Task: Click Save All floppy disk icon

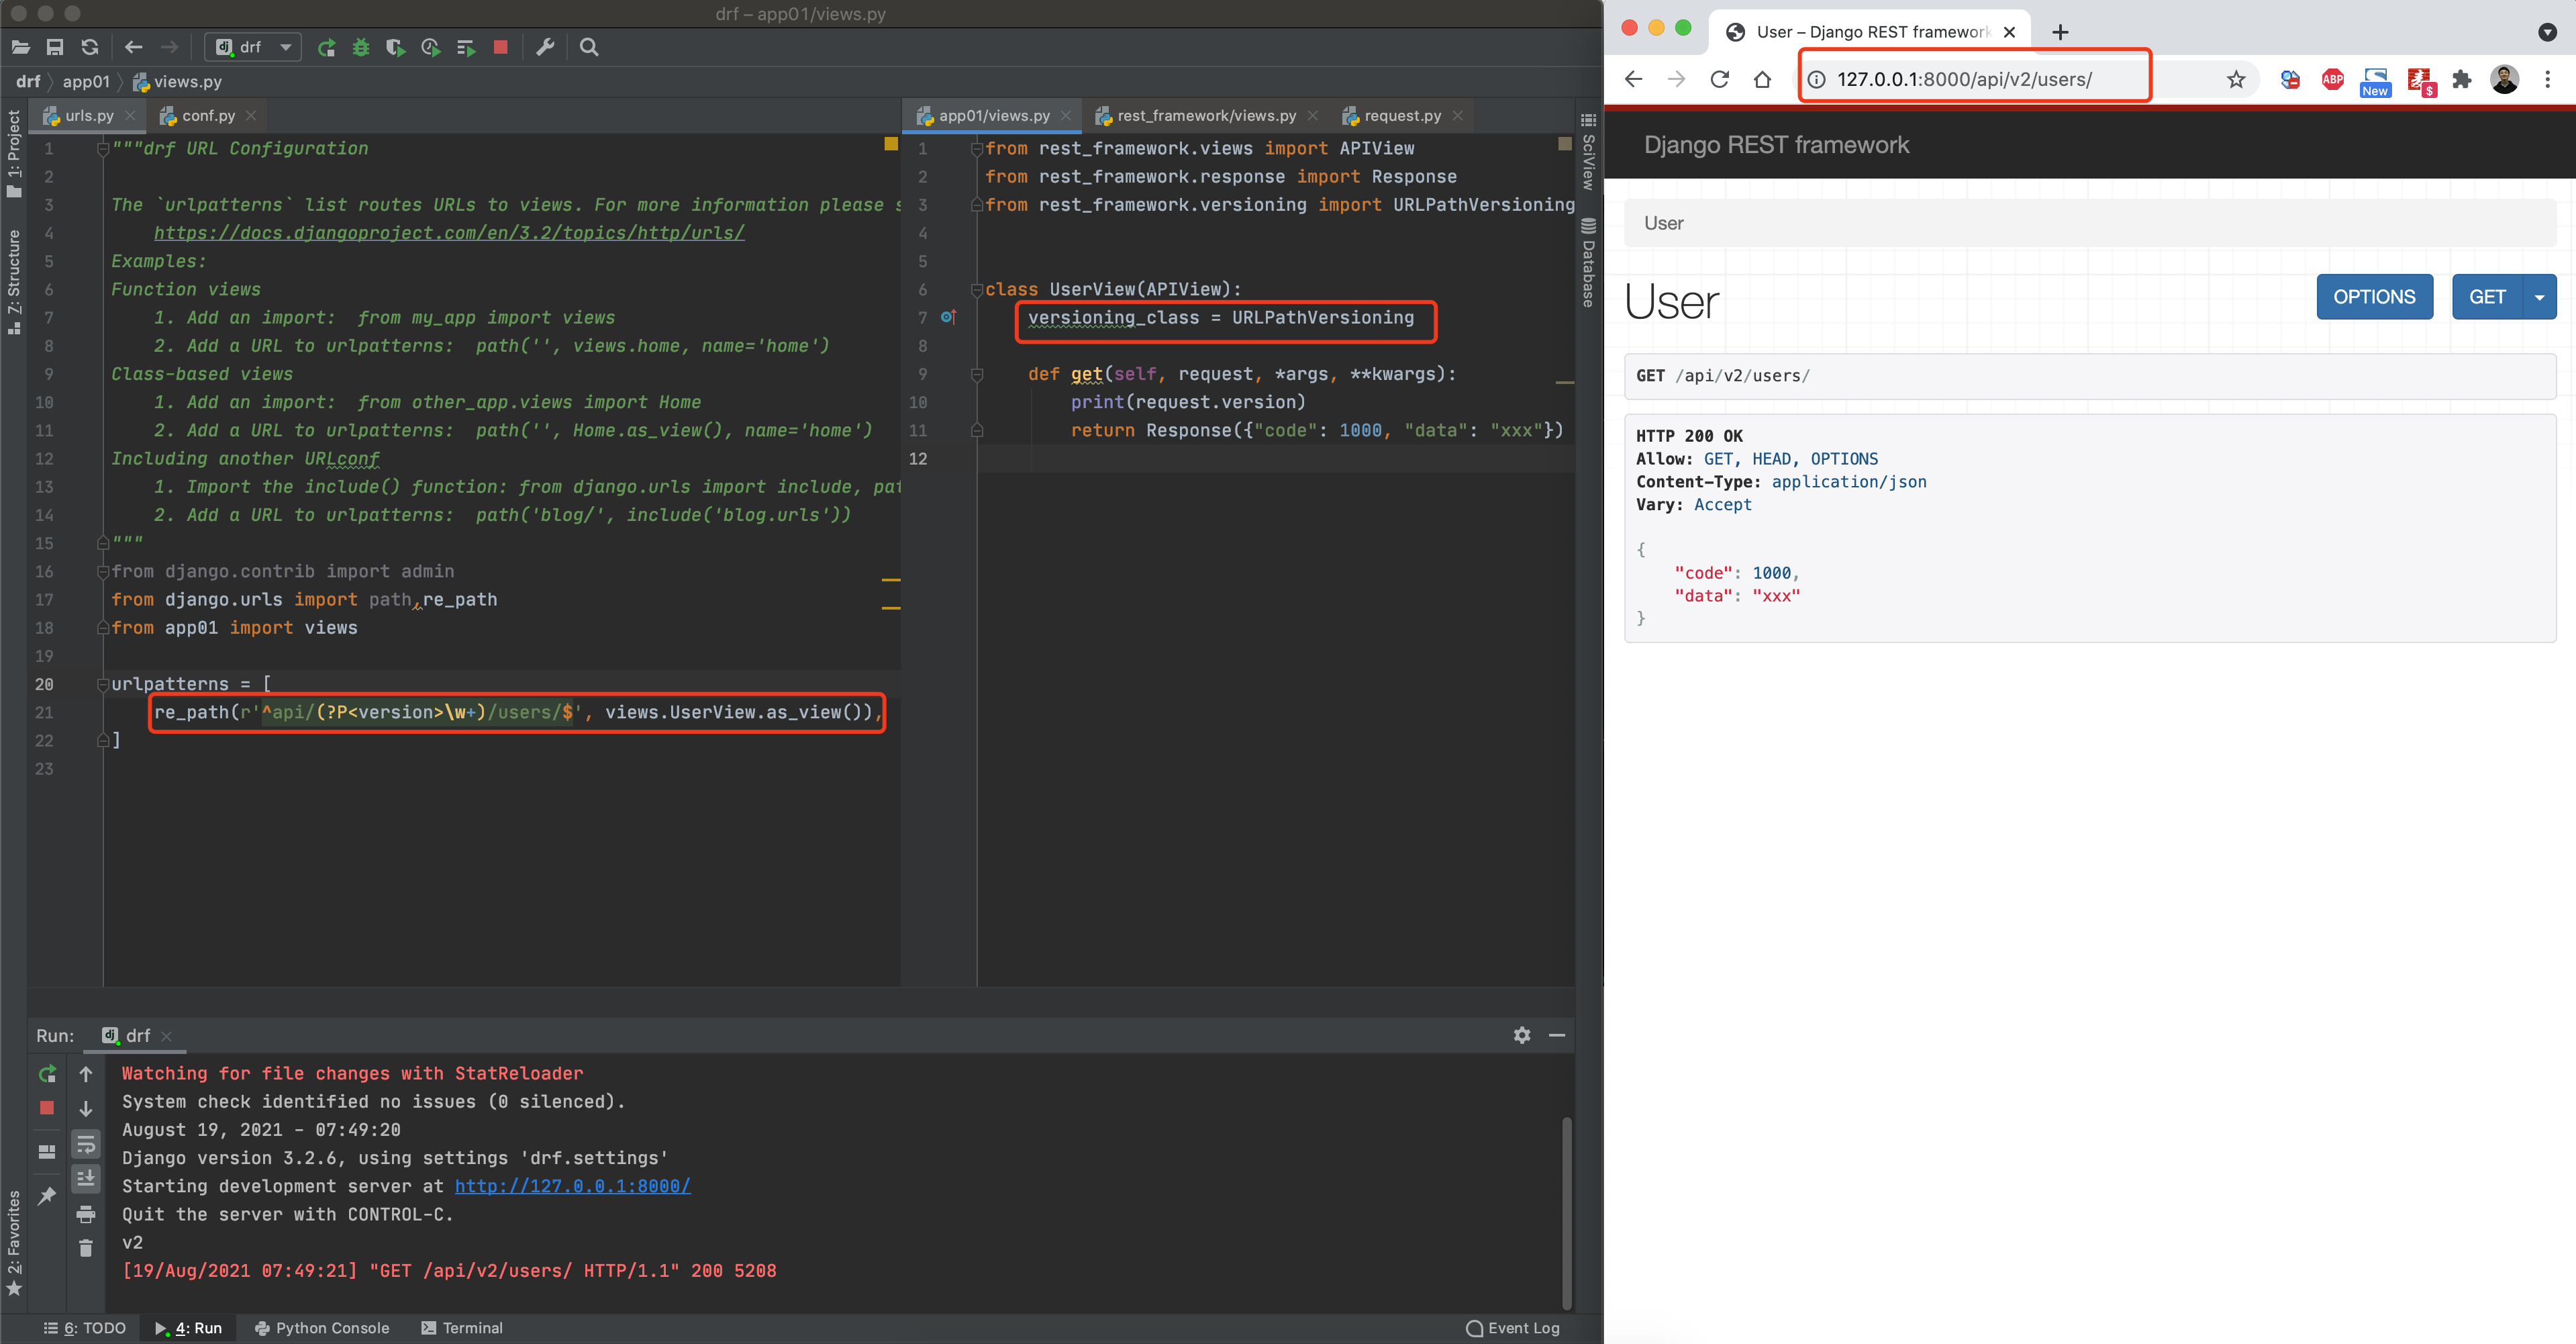Action: click(55, 47)
